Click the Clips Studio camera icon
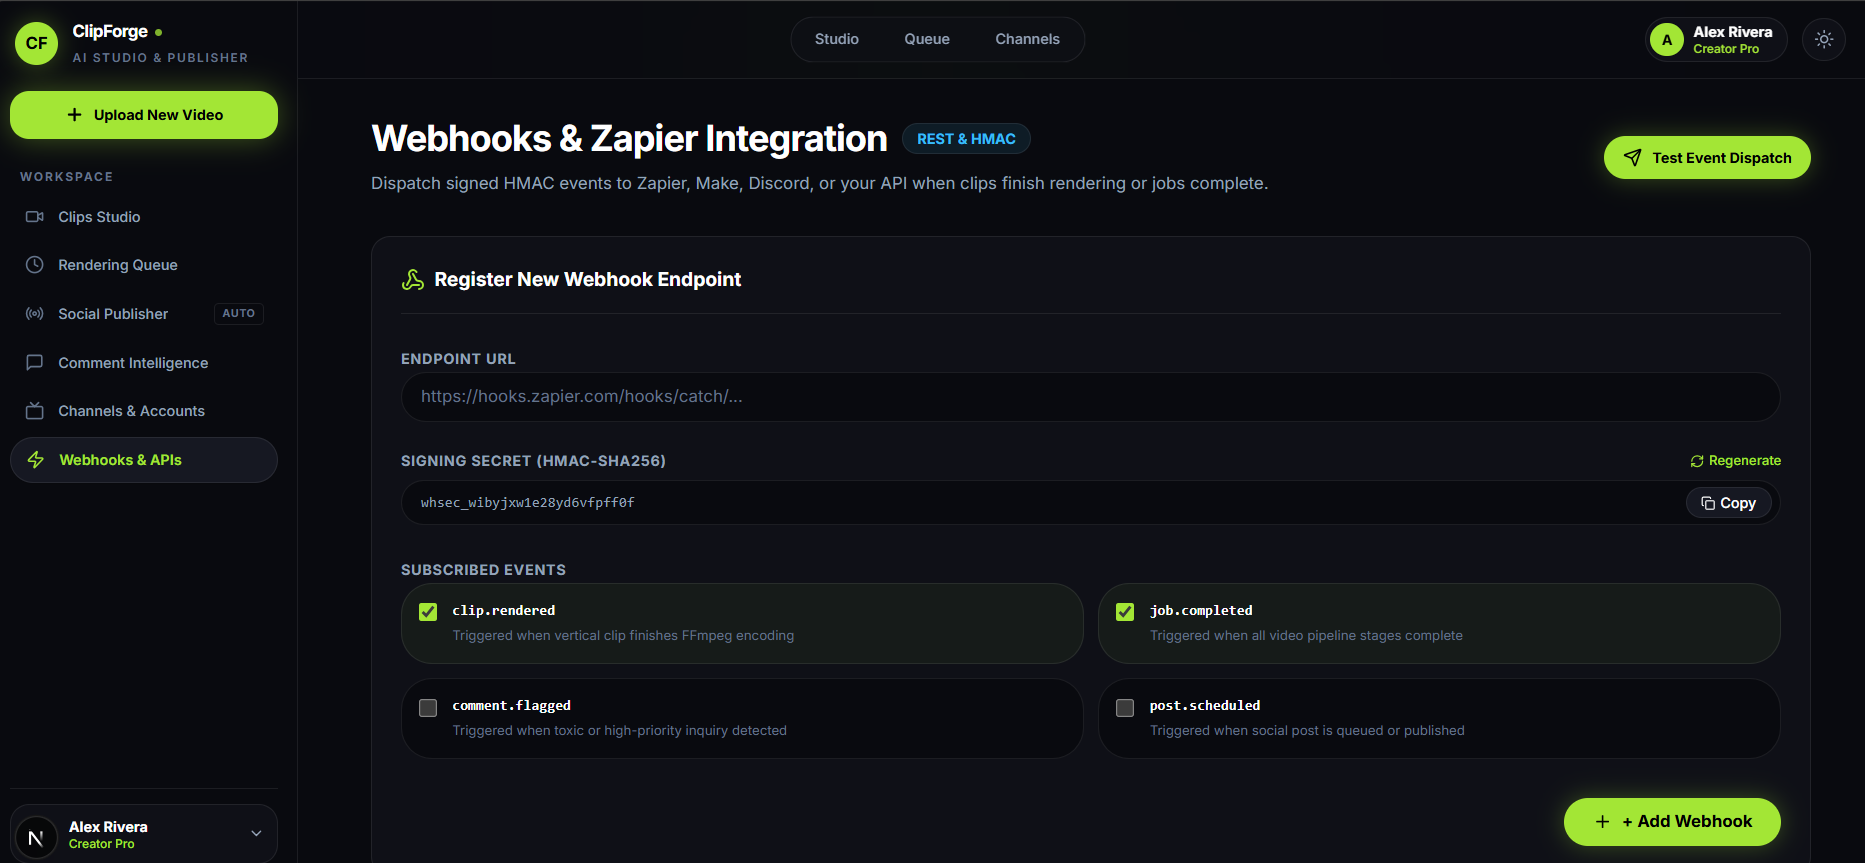1865x863 pixels. 35,217
